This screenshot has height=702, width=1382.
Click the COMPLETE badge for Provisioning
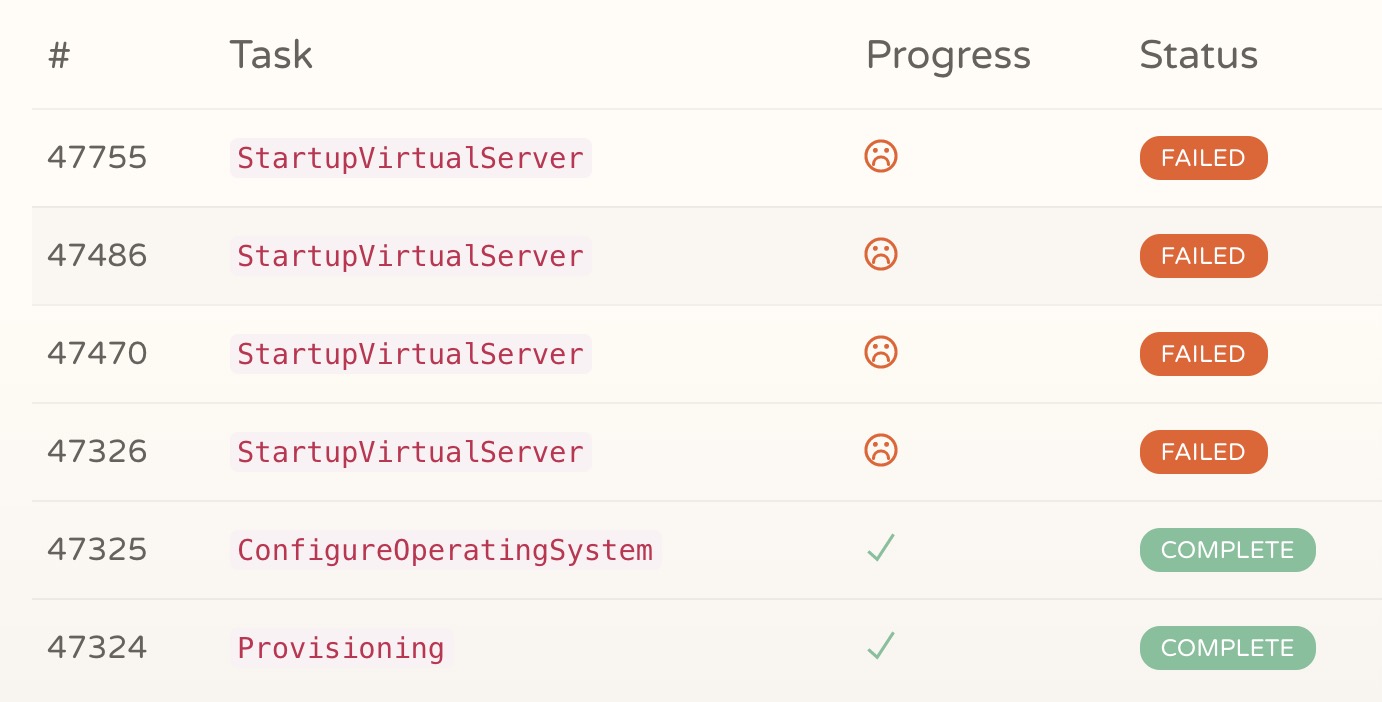(1227, 648)
